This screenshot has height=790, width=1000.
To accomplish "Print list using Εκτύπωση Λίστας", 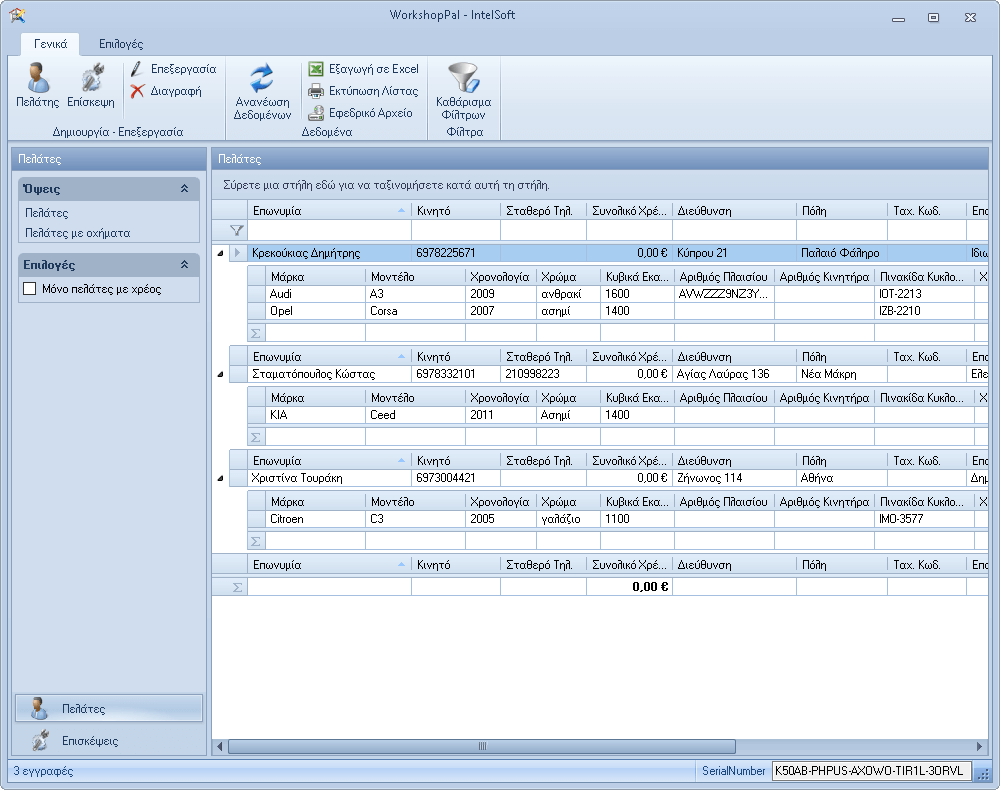I will 363,91.
